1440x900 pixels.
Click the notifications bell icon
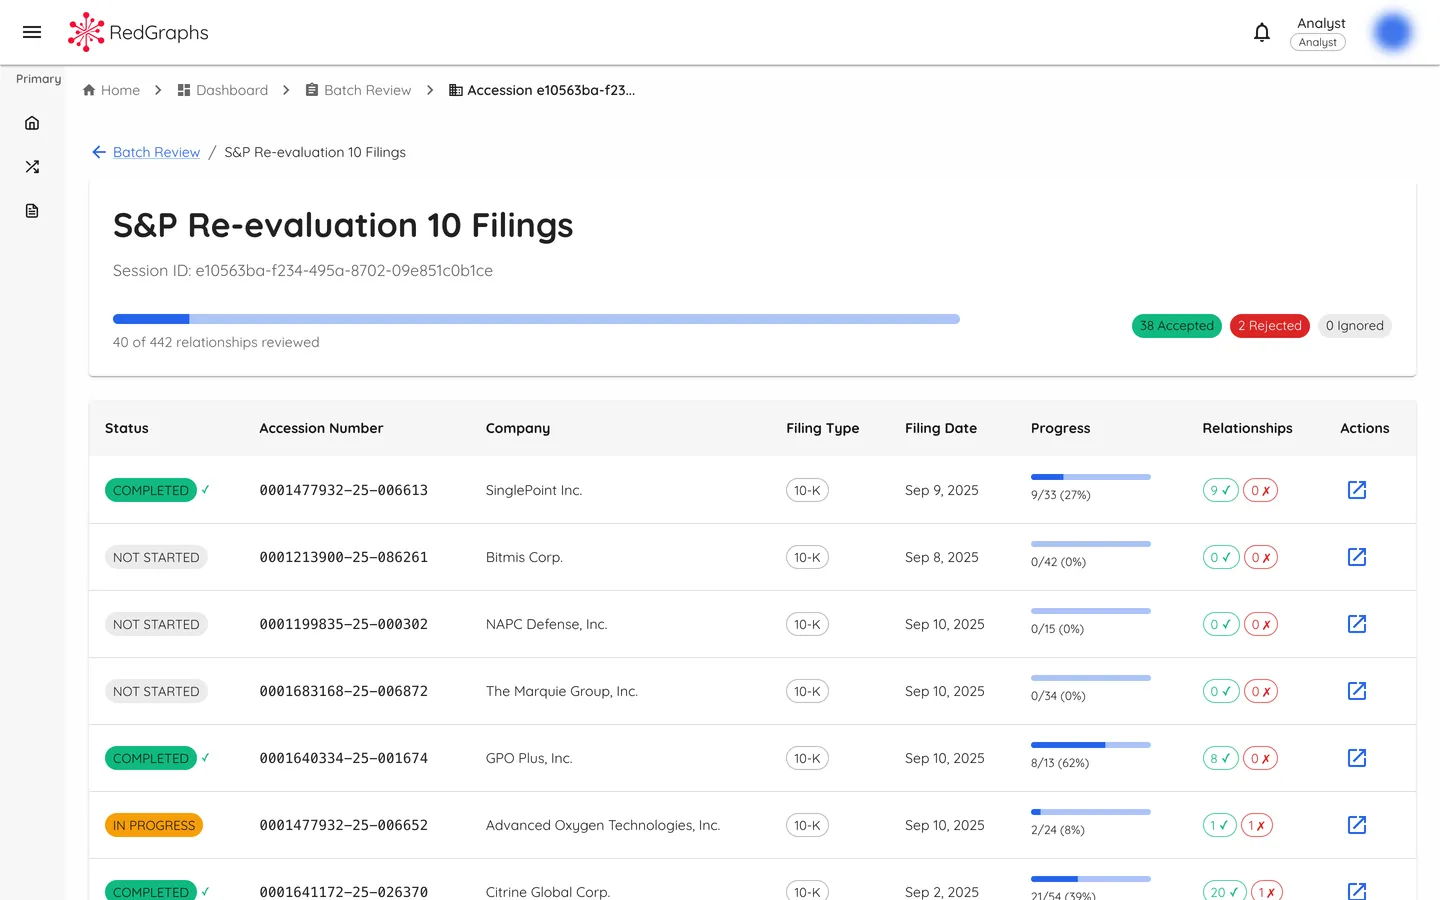click(x=1262, y=32)
